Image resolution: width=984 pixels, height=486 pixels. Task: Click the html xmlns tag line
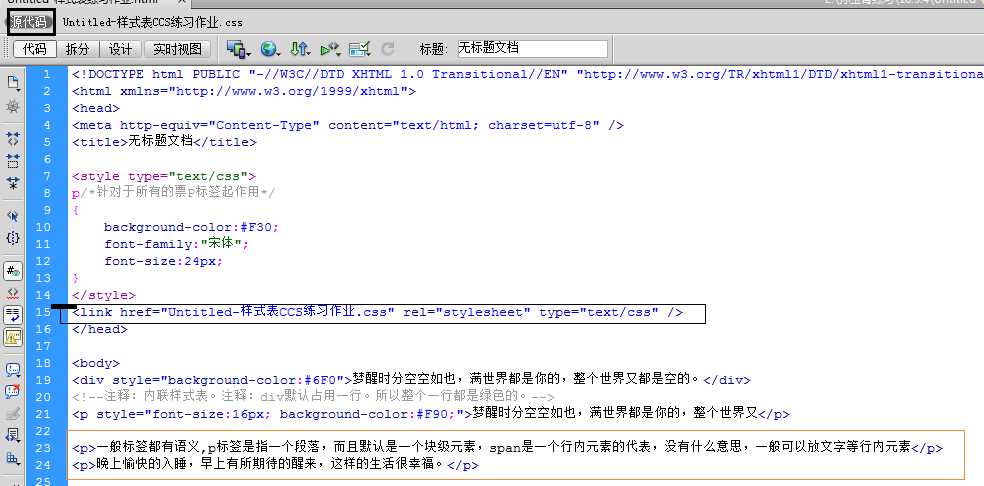point(243,91)
